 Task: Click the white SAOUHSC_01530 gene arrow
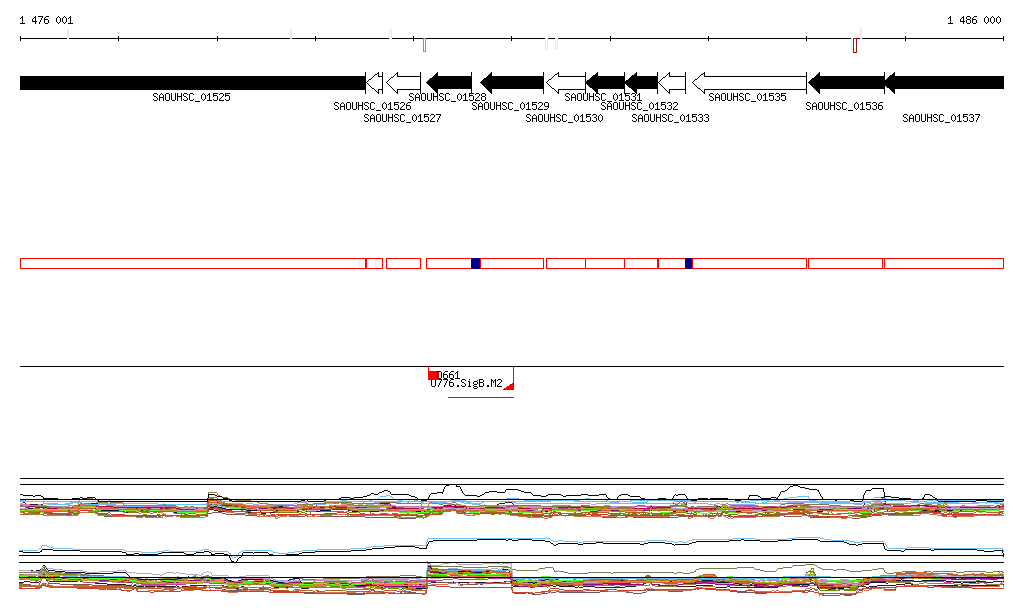566,83
